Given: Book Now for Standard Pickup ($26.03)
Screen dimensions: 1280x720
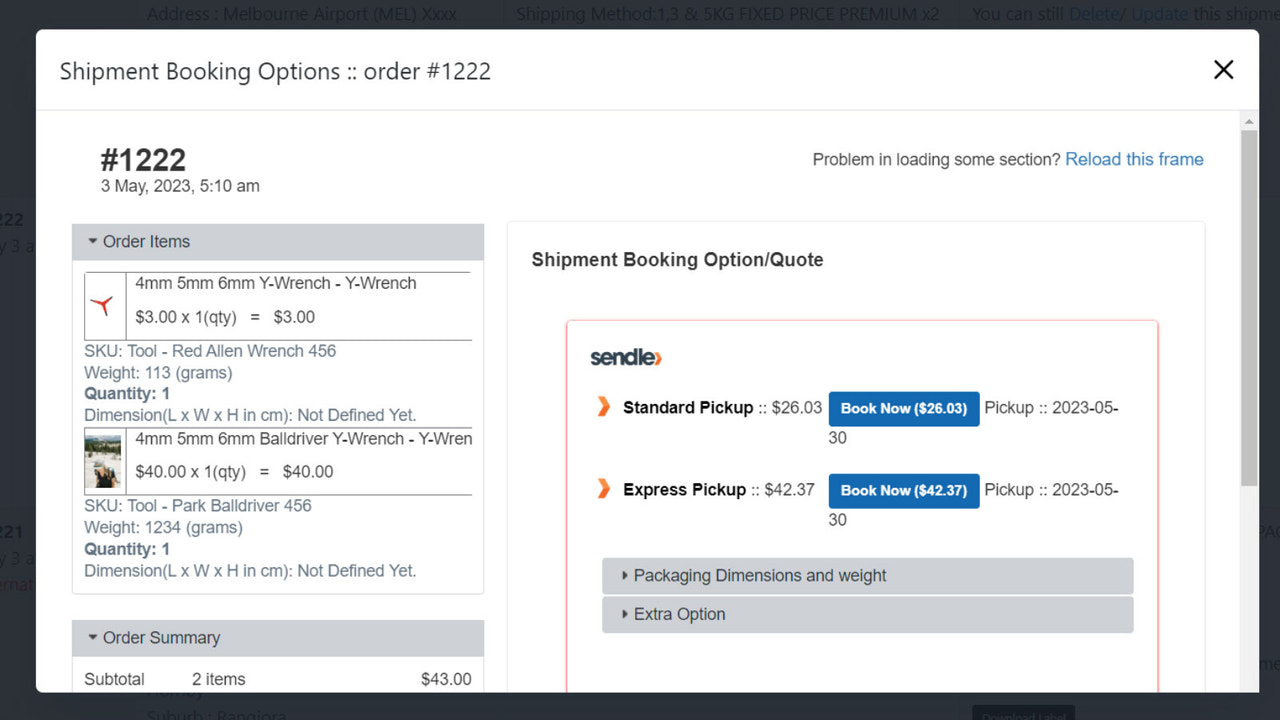Looking at the screenshot, I should coord(903,408).
